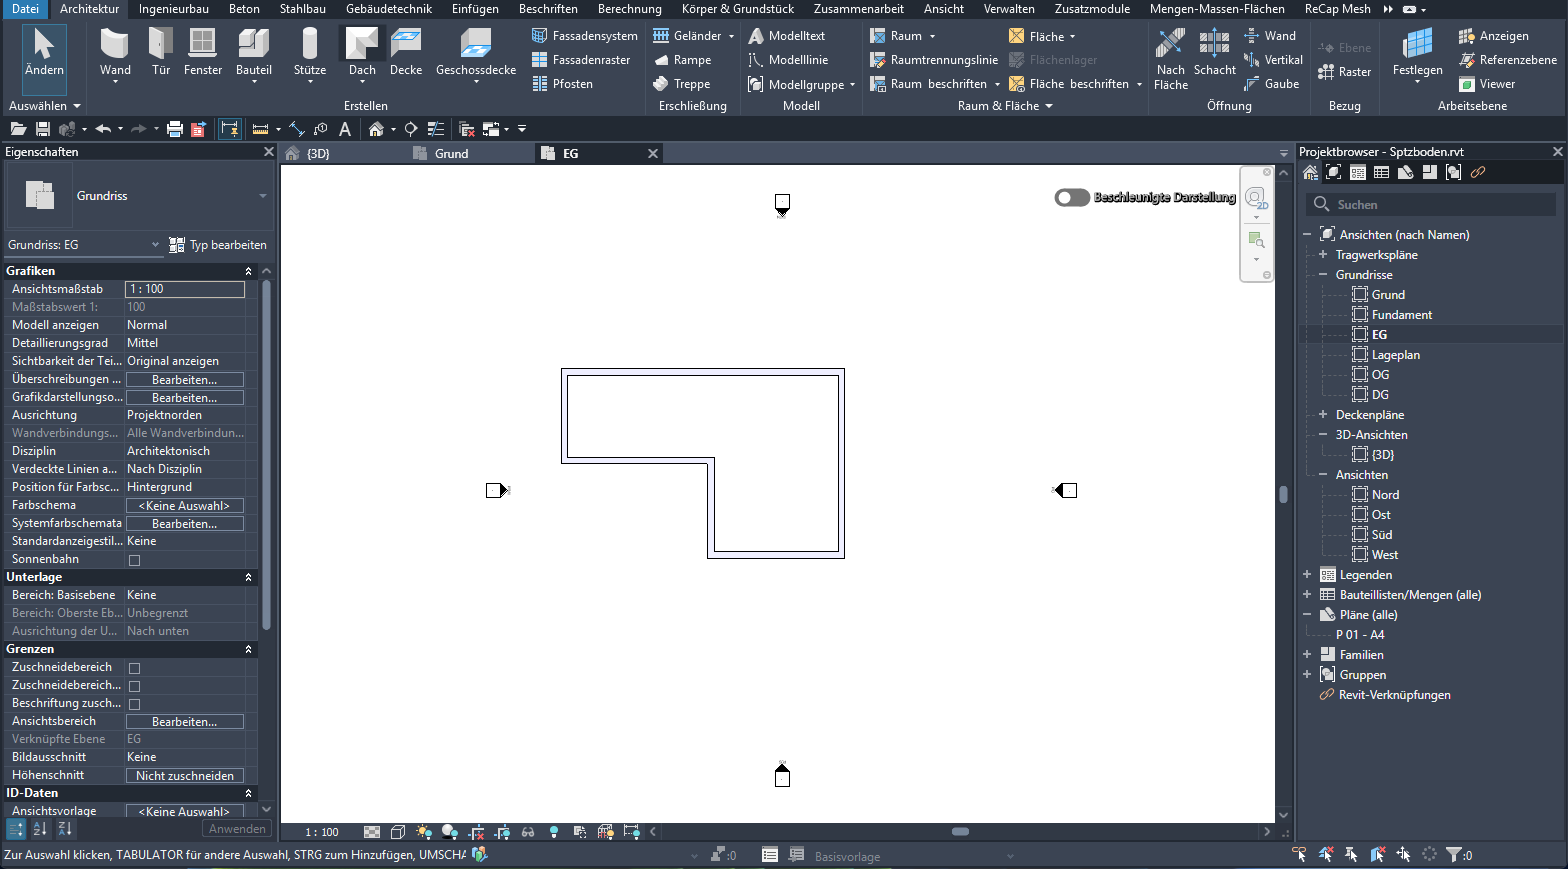Activate the Dach roof tool
This screenshot has height=869, width=1568.
click(362, 52)
